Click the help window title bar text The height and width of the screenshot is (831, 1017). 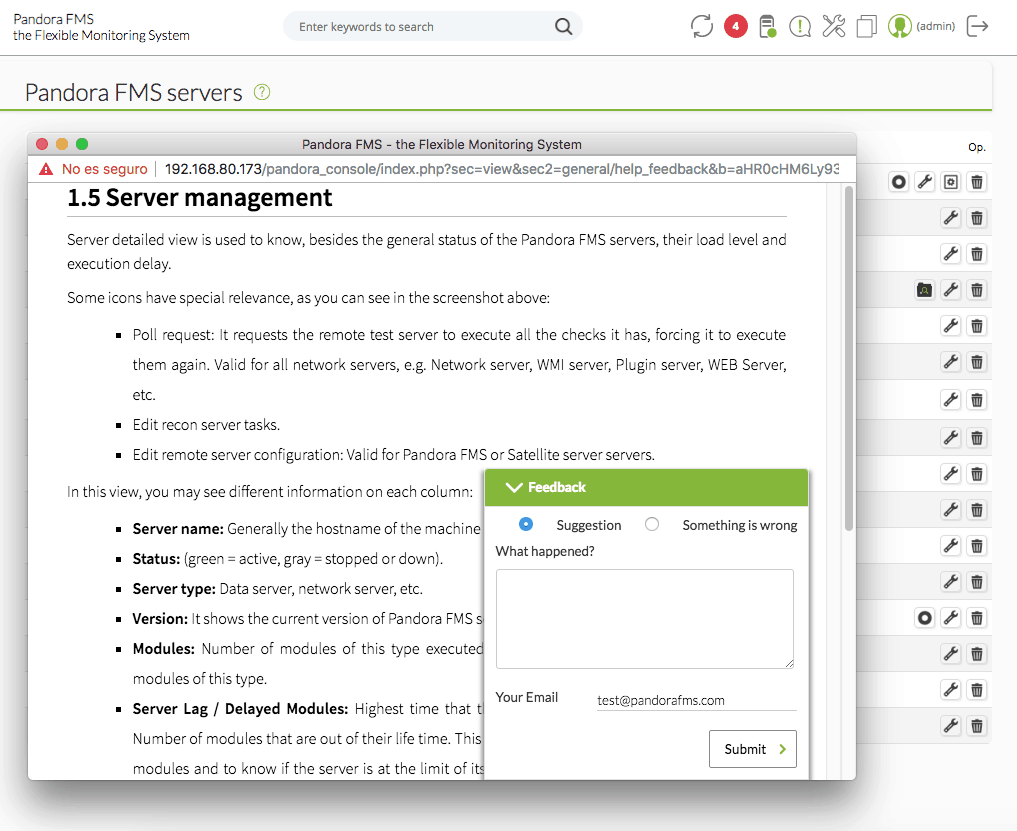click(442, 144)
